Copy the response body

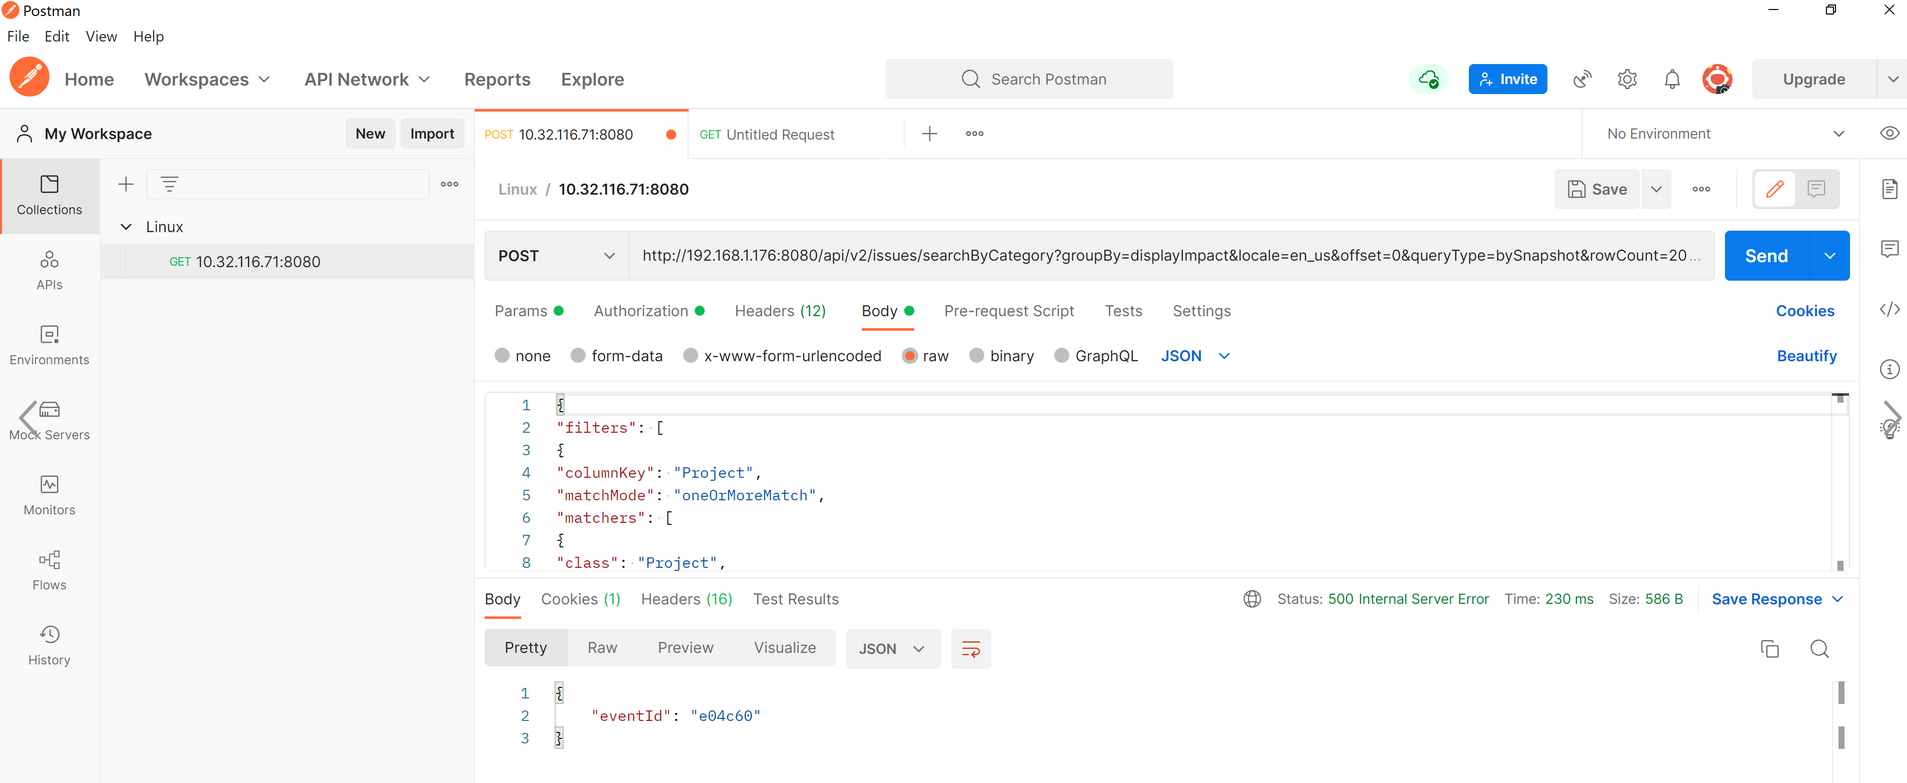[1770, 649]
